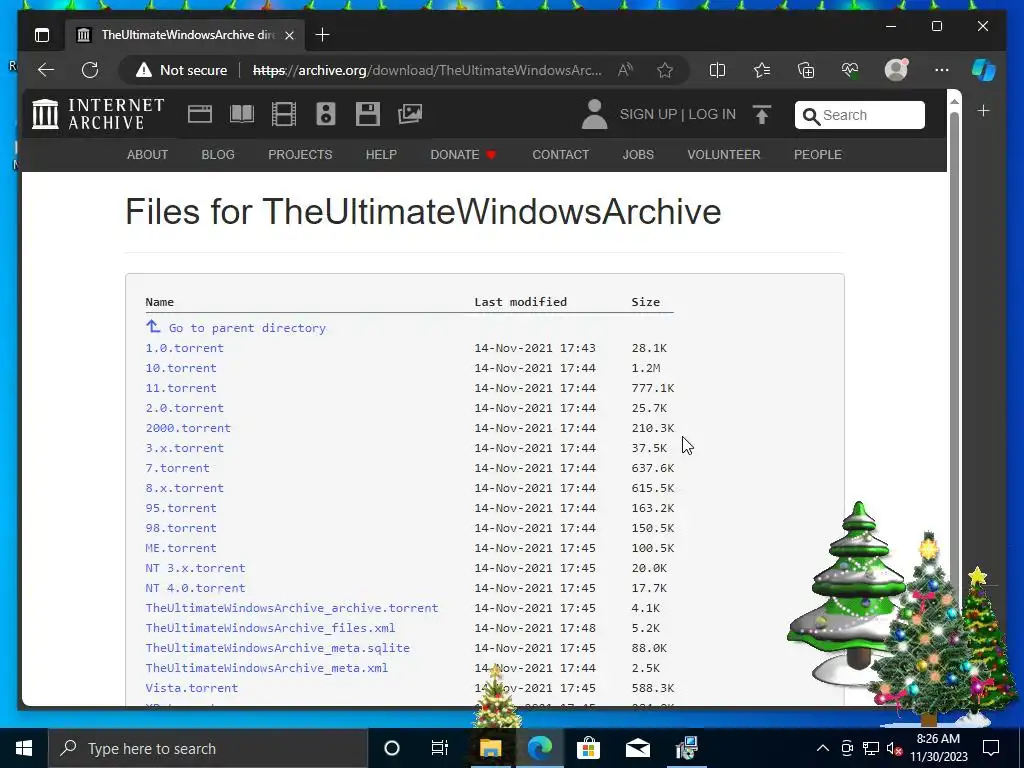This screenshot has width=1024, height=768.
Task: Download Vista.torrent file
Action: coord(191,688)
